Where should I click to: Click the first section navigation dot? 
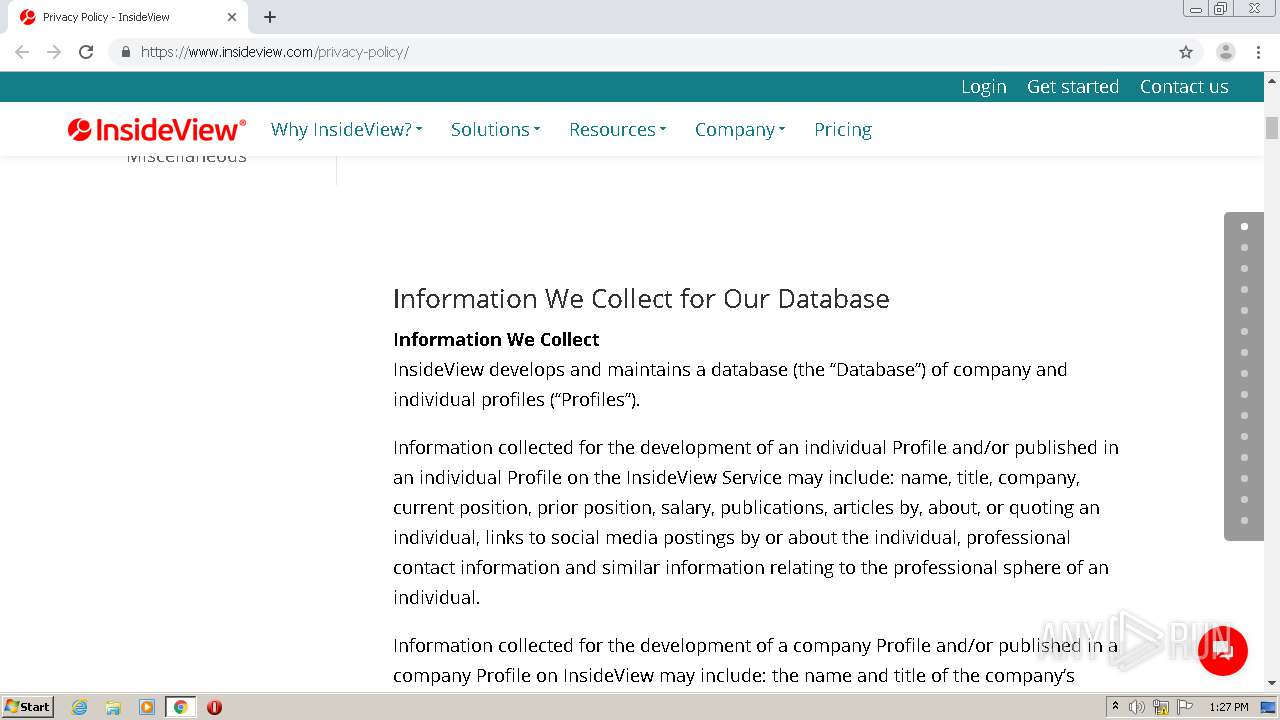1244,226
